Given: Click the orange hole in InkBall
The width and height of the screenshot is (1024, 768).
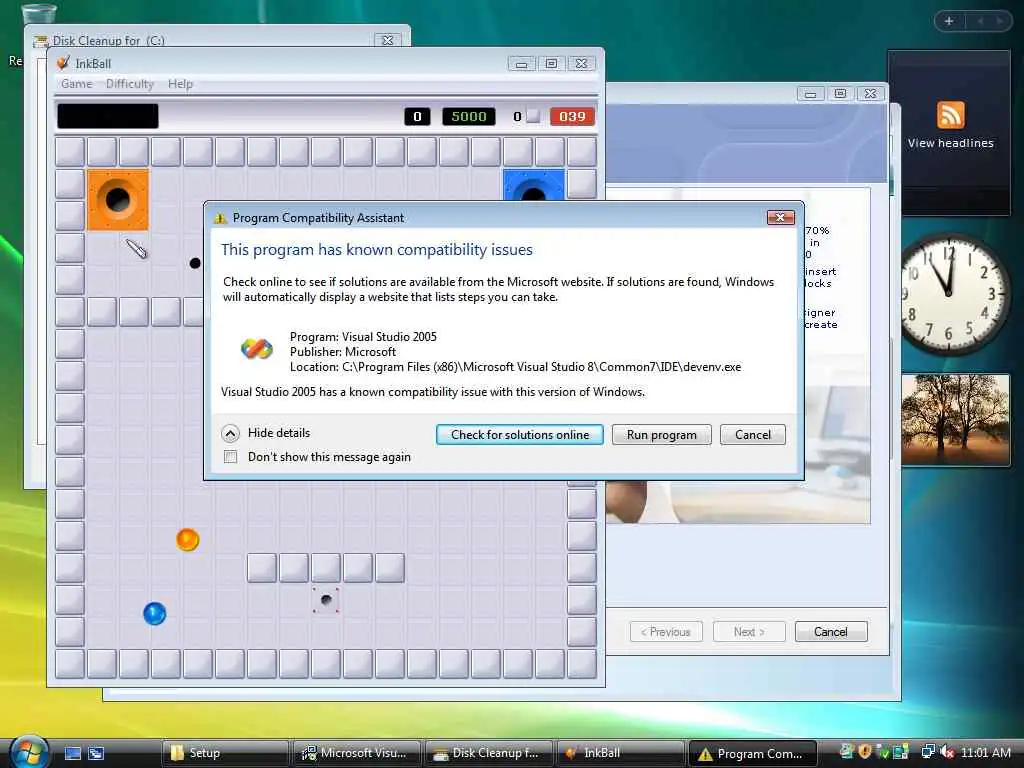Looking at the screenshot, I should (x=118, y=200).
